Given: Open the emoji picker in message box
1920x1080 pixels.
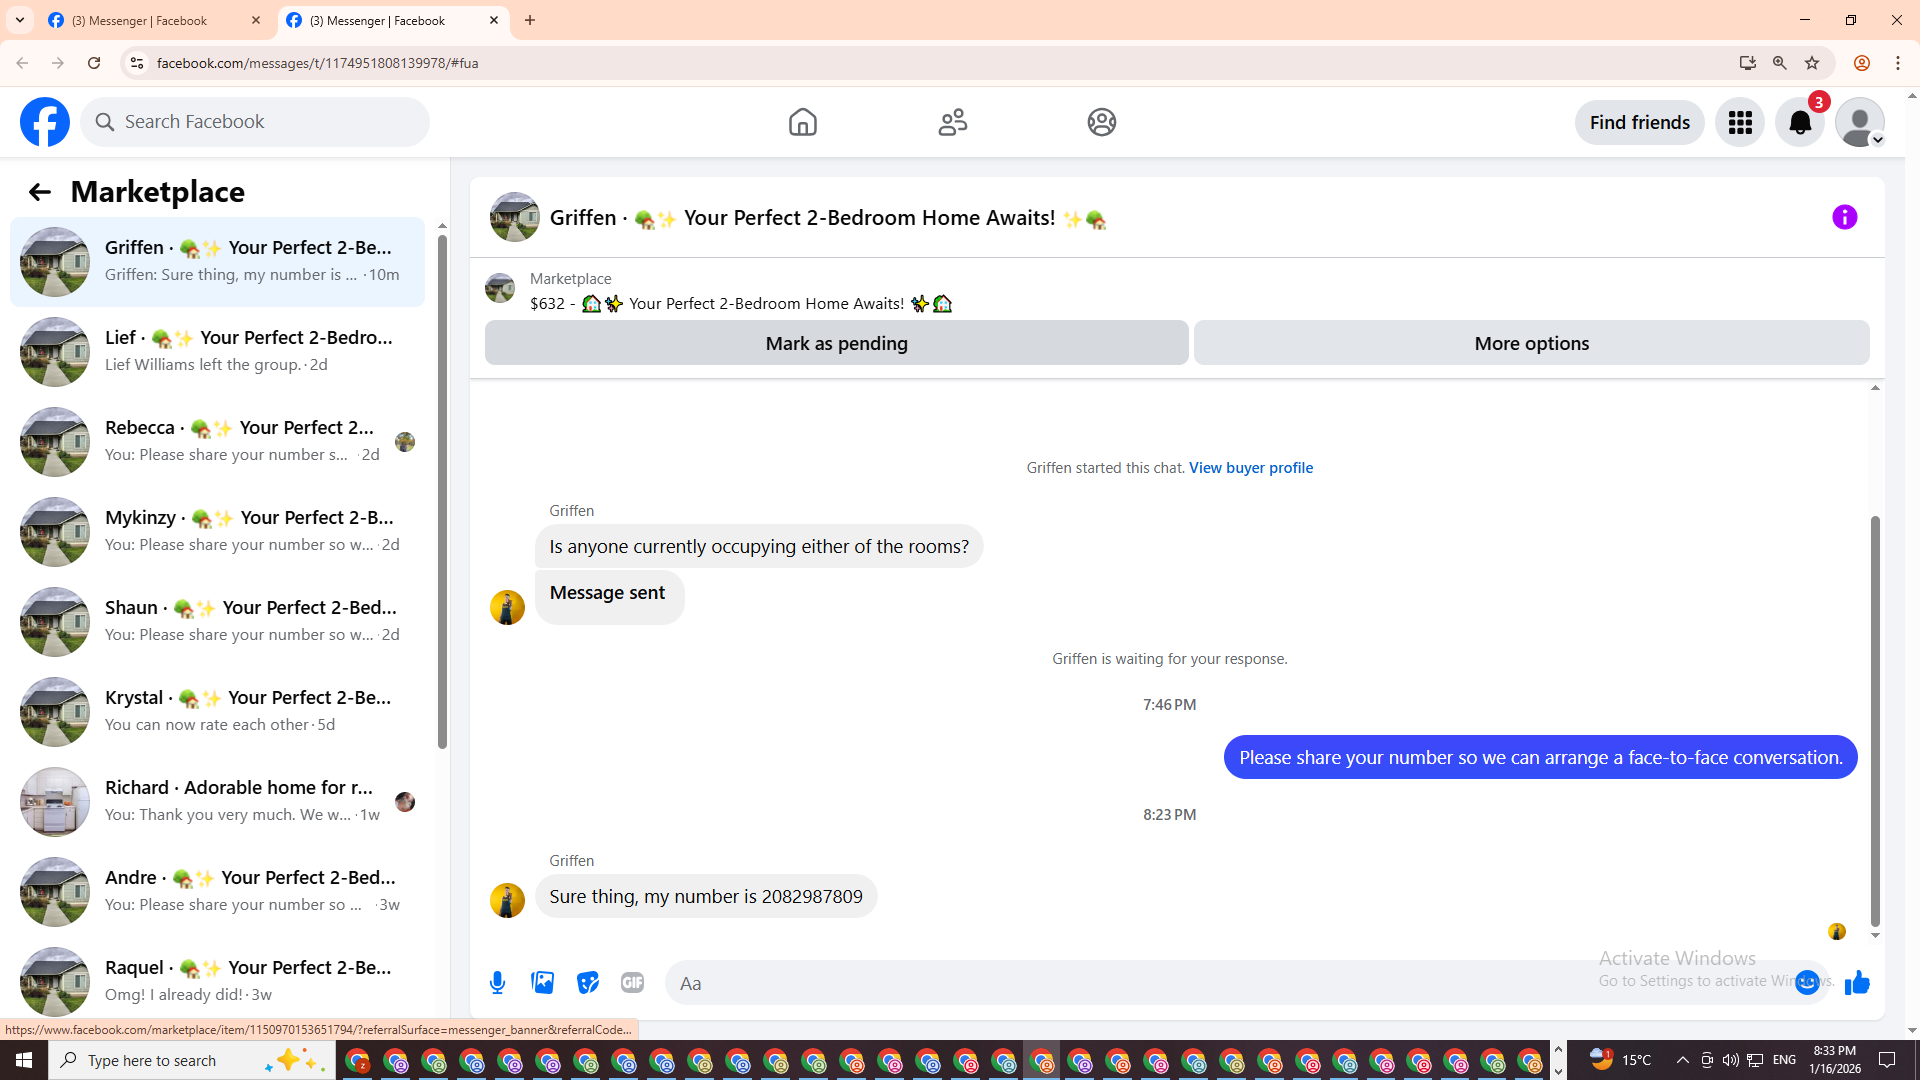Looking at the screenshot, I should point(1806,983).
